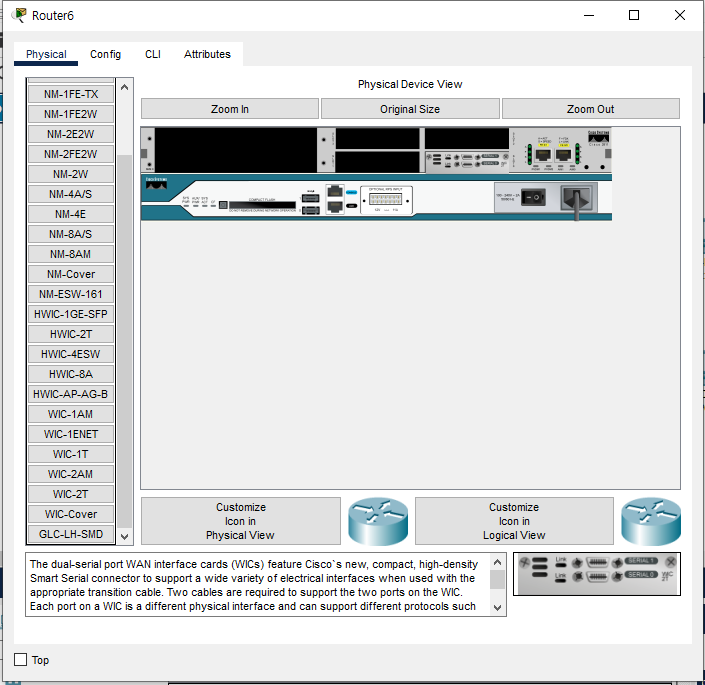Open the CLI tab
Viewport: 705px width, 685px height.
point(152,54)
